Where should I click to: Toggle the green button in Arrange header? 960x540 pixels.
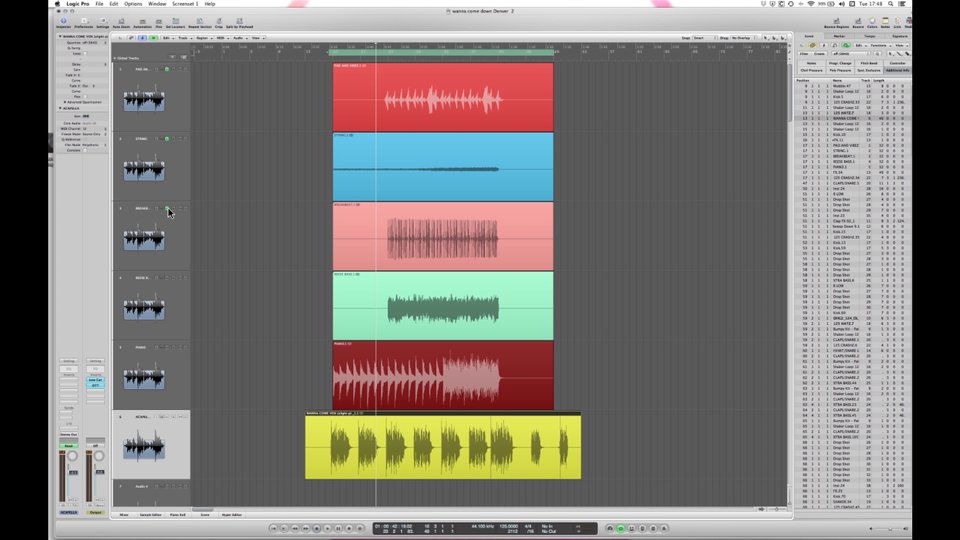coord(153,38)
